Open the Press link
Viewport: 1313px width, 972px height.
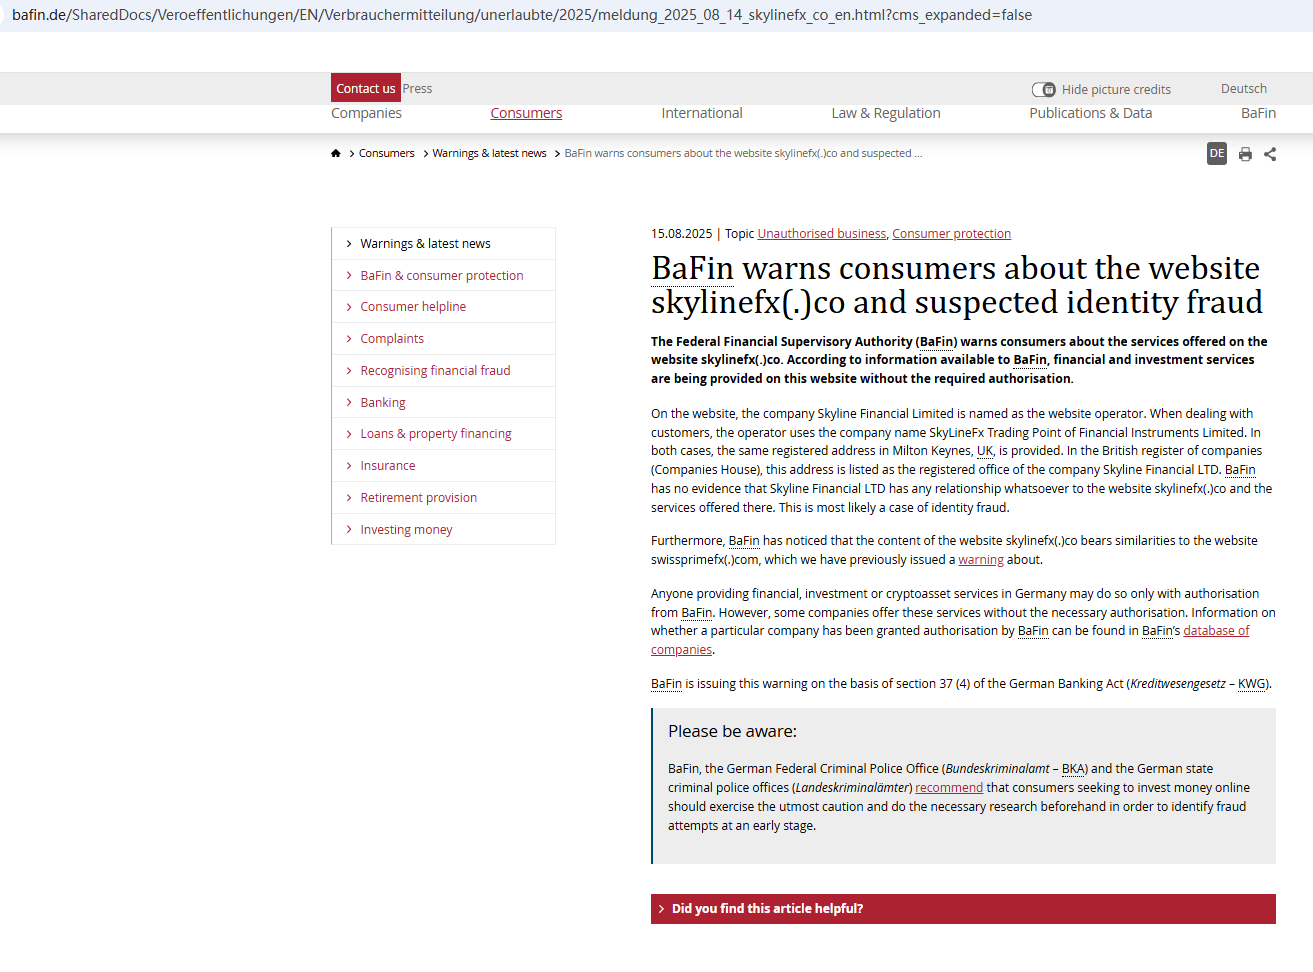click(417, 88)
